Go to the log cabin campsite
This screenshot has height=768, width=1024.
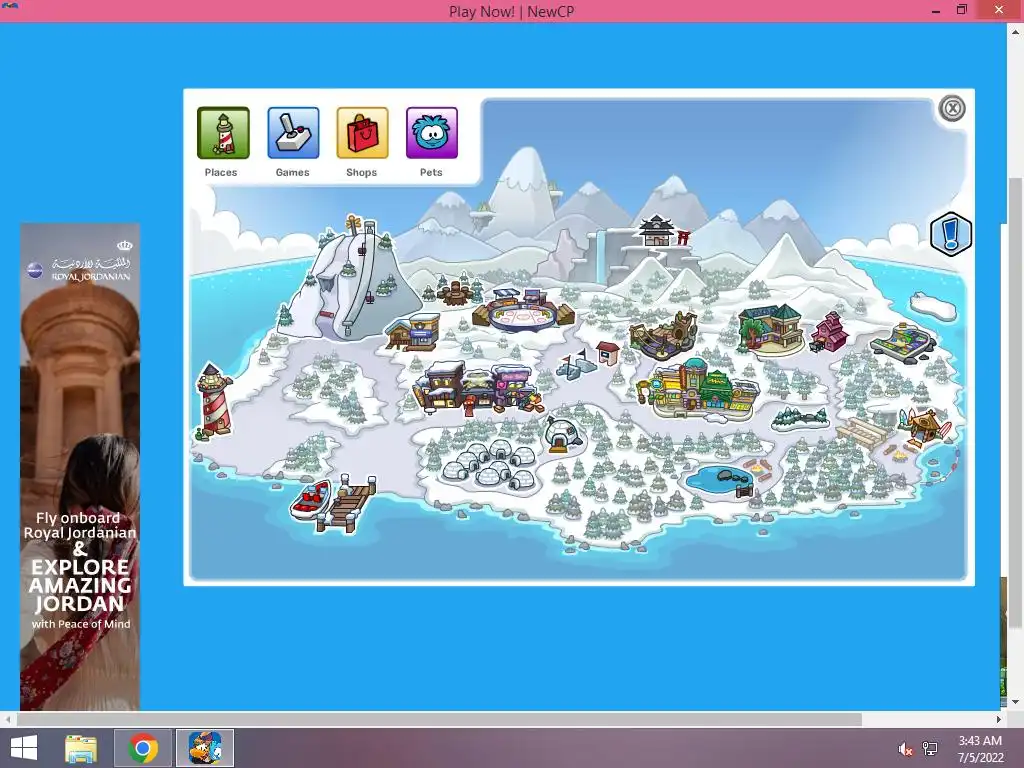point(456,292)
